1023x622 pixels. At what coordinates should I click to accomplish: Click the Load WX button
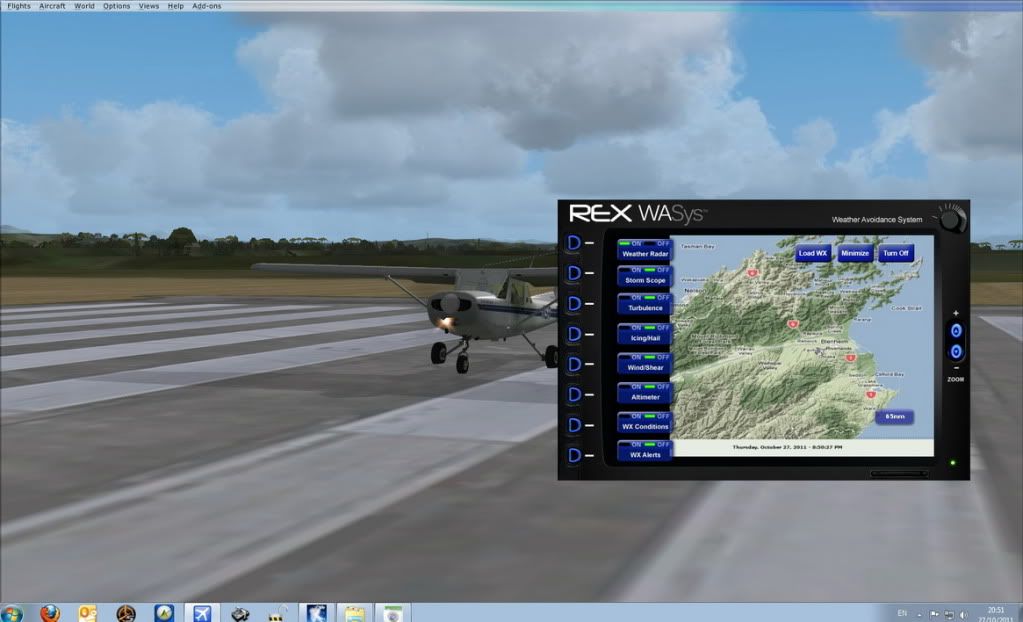tap(813, 253)
